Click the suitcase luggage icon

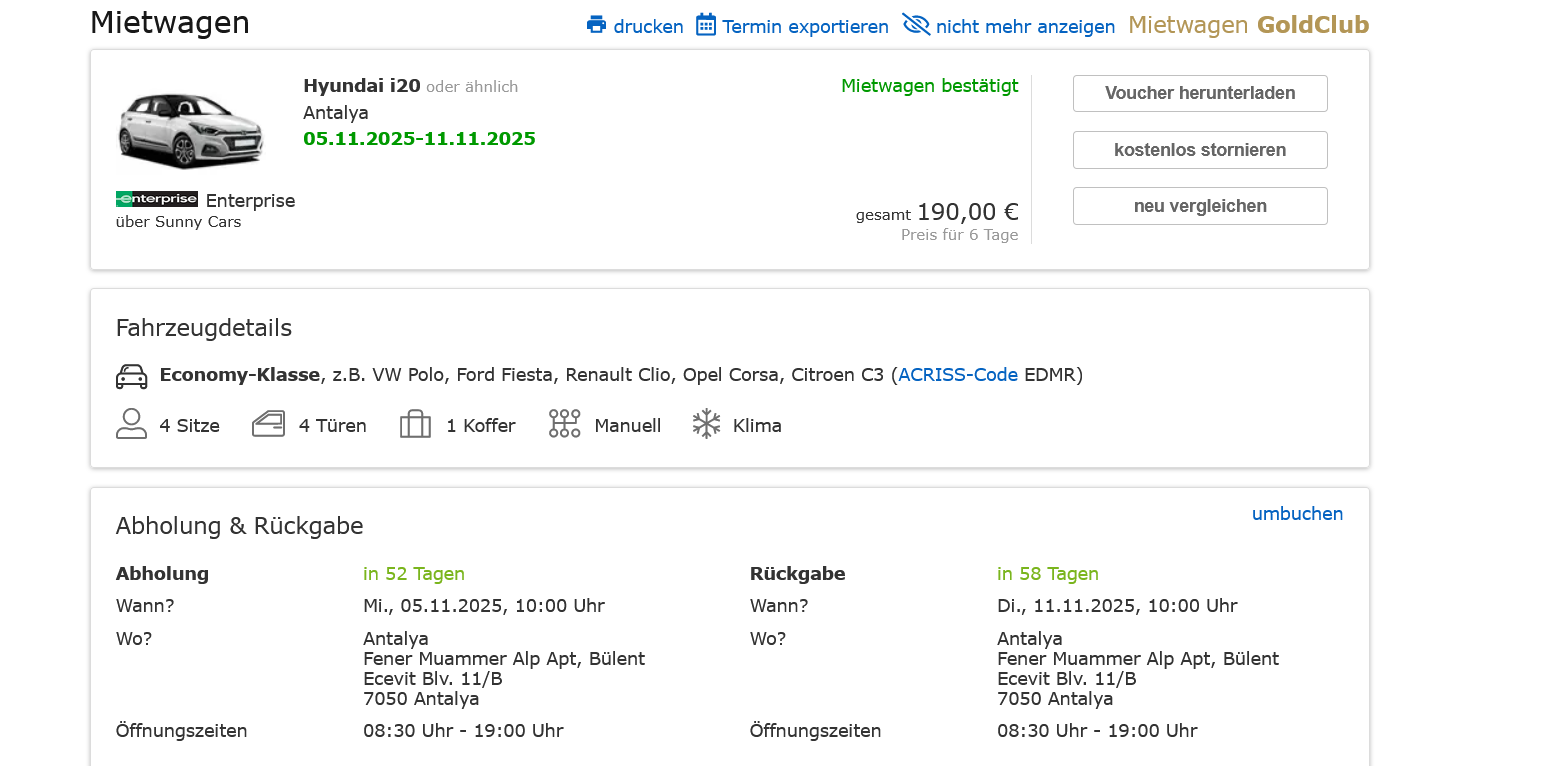pyautogui.click(x=415, y=425)
